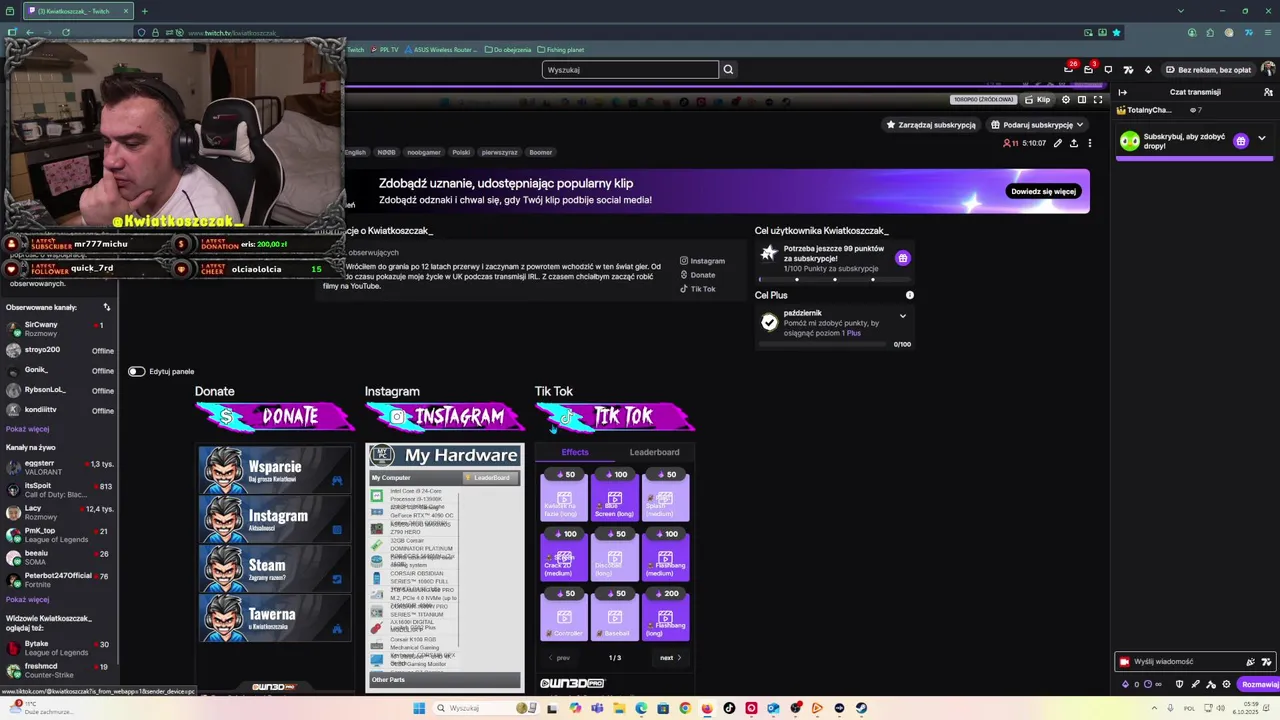Click the Tawerna panel image
Screen dimensions: 1280x720
[x=274, y=618]
